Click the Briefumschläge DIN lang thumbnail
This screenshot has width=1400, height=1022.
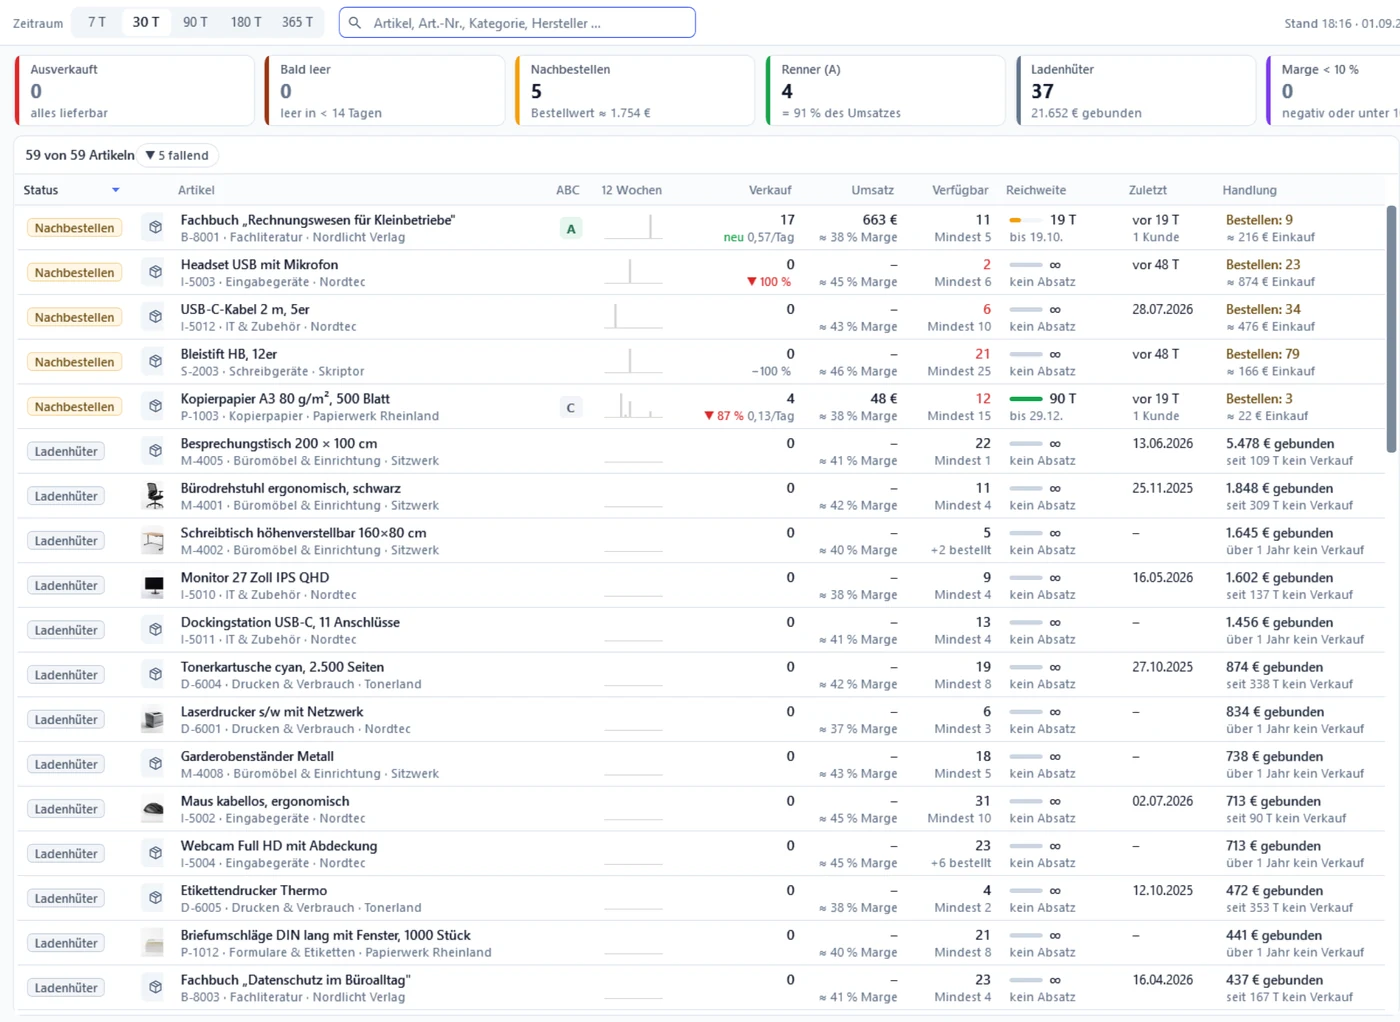pyautogui.click(x=155, y=943)
